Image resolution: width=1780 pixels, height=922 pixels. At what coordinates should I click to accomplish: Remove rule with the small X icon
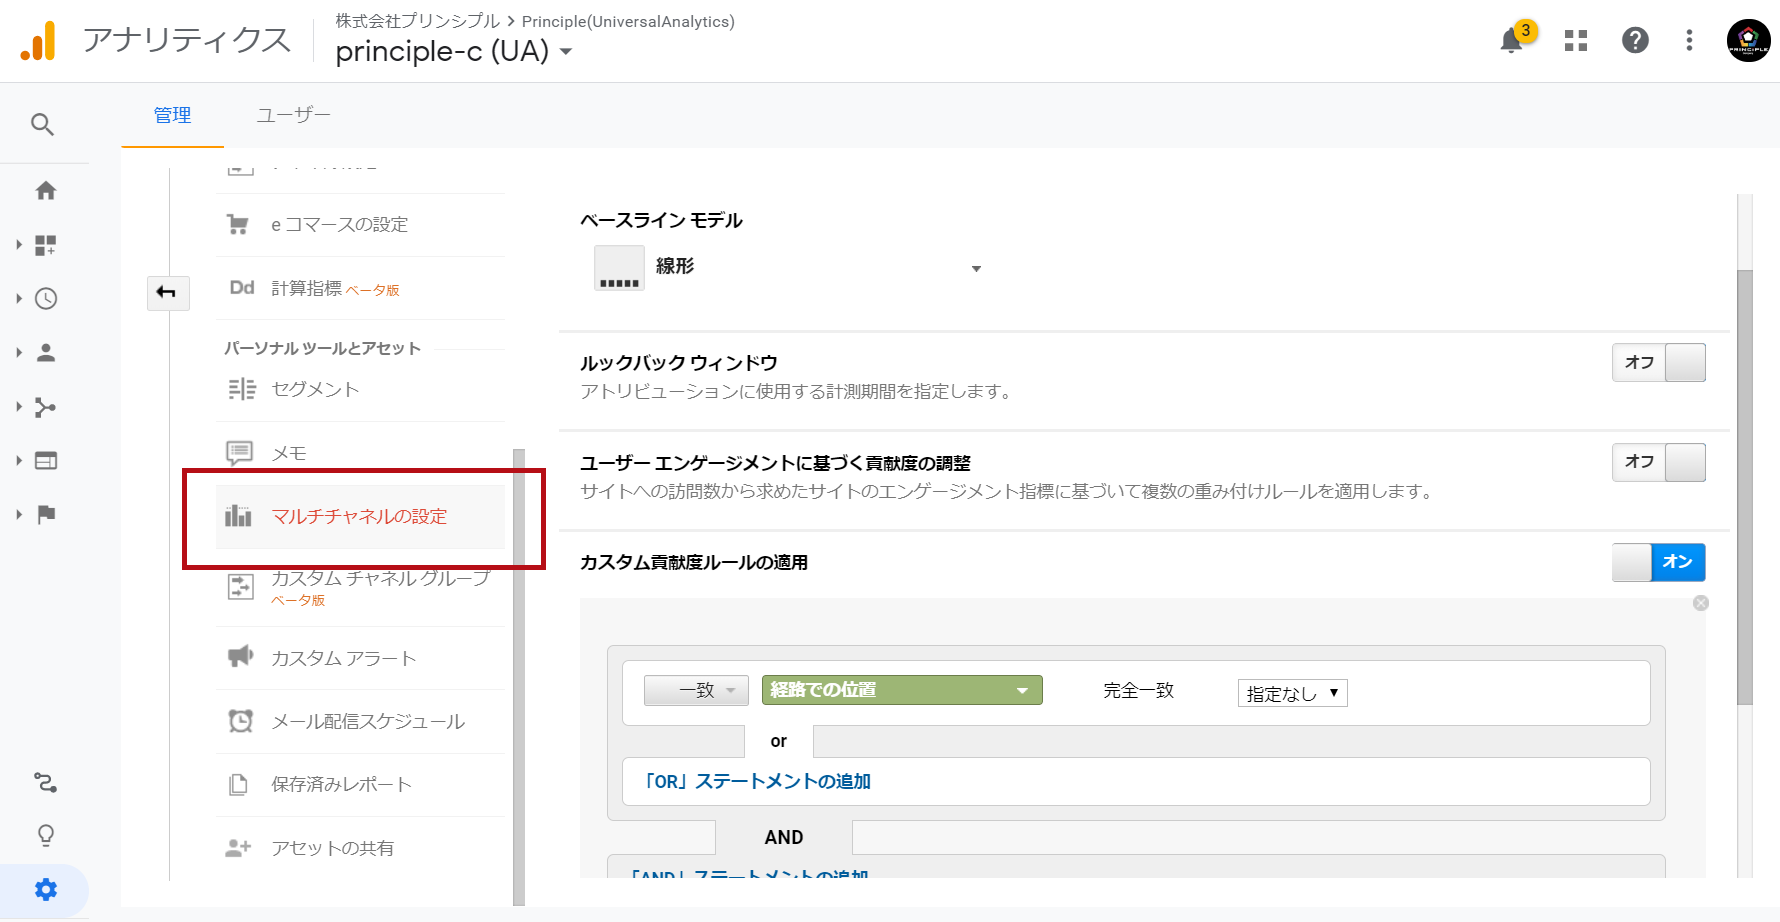[1700, 603]
